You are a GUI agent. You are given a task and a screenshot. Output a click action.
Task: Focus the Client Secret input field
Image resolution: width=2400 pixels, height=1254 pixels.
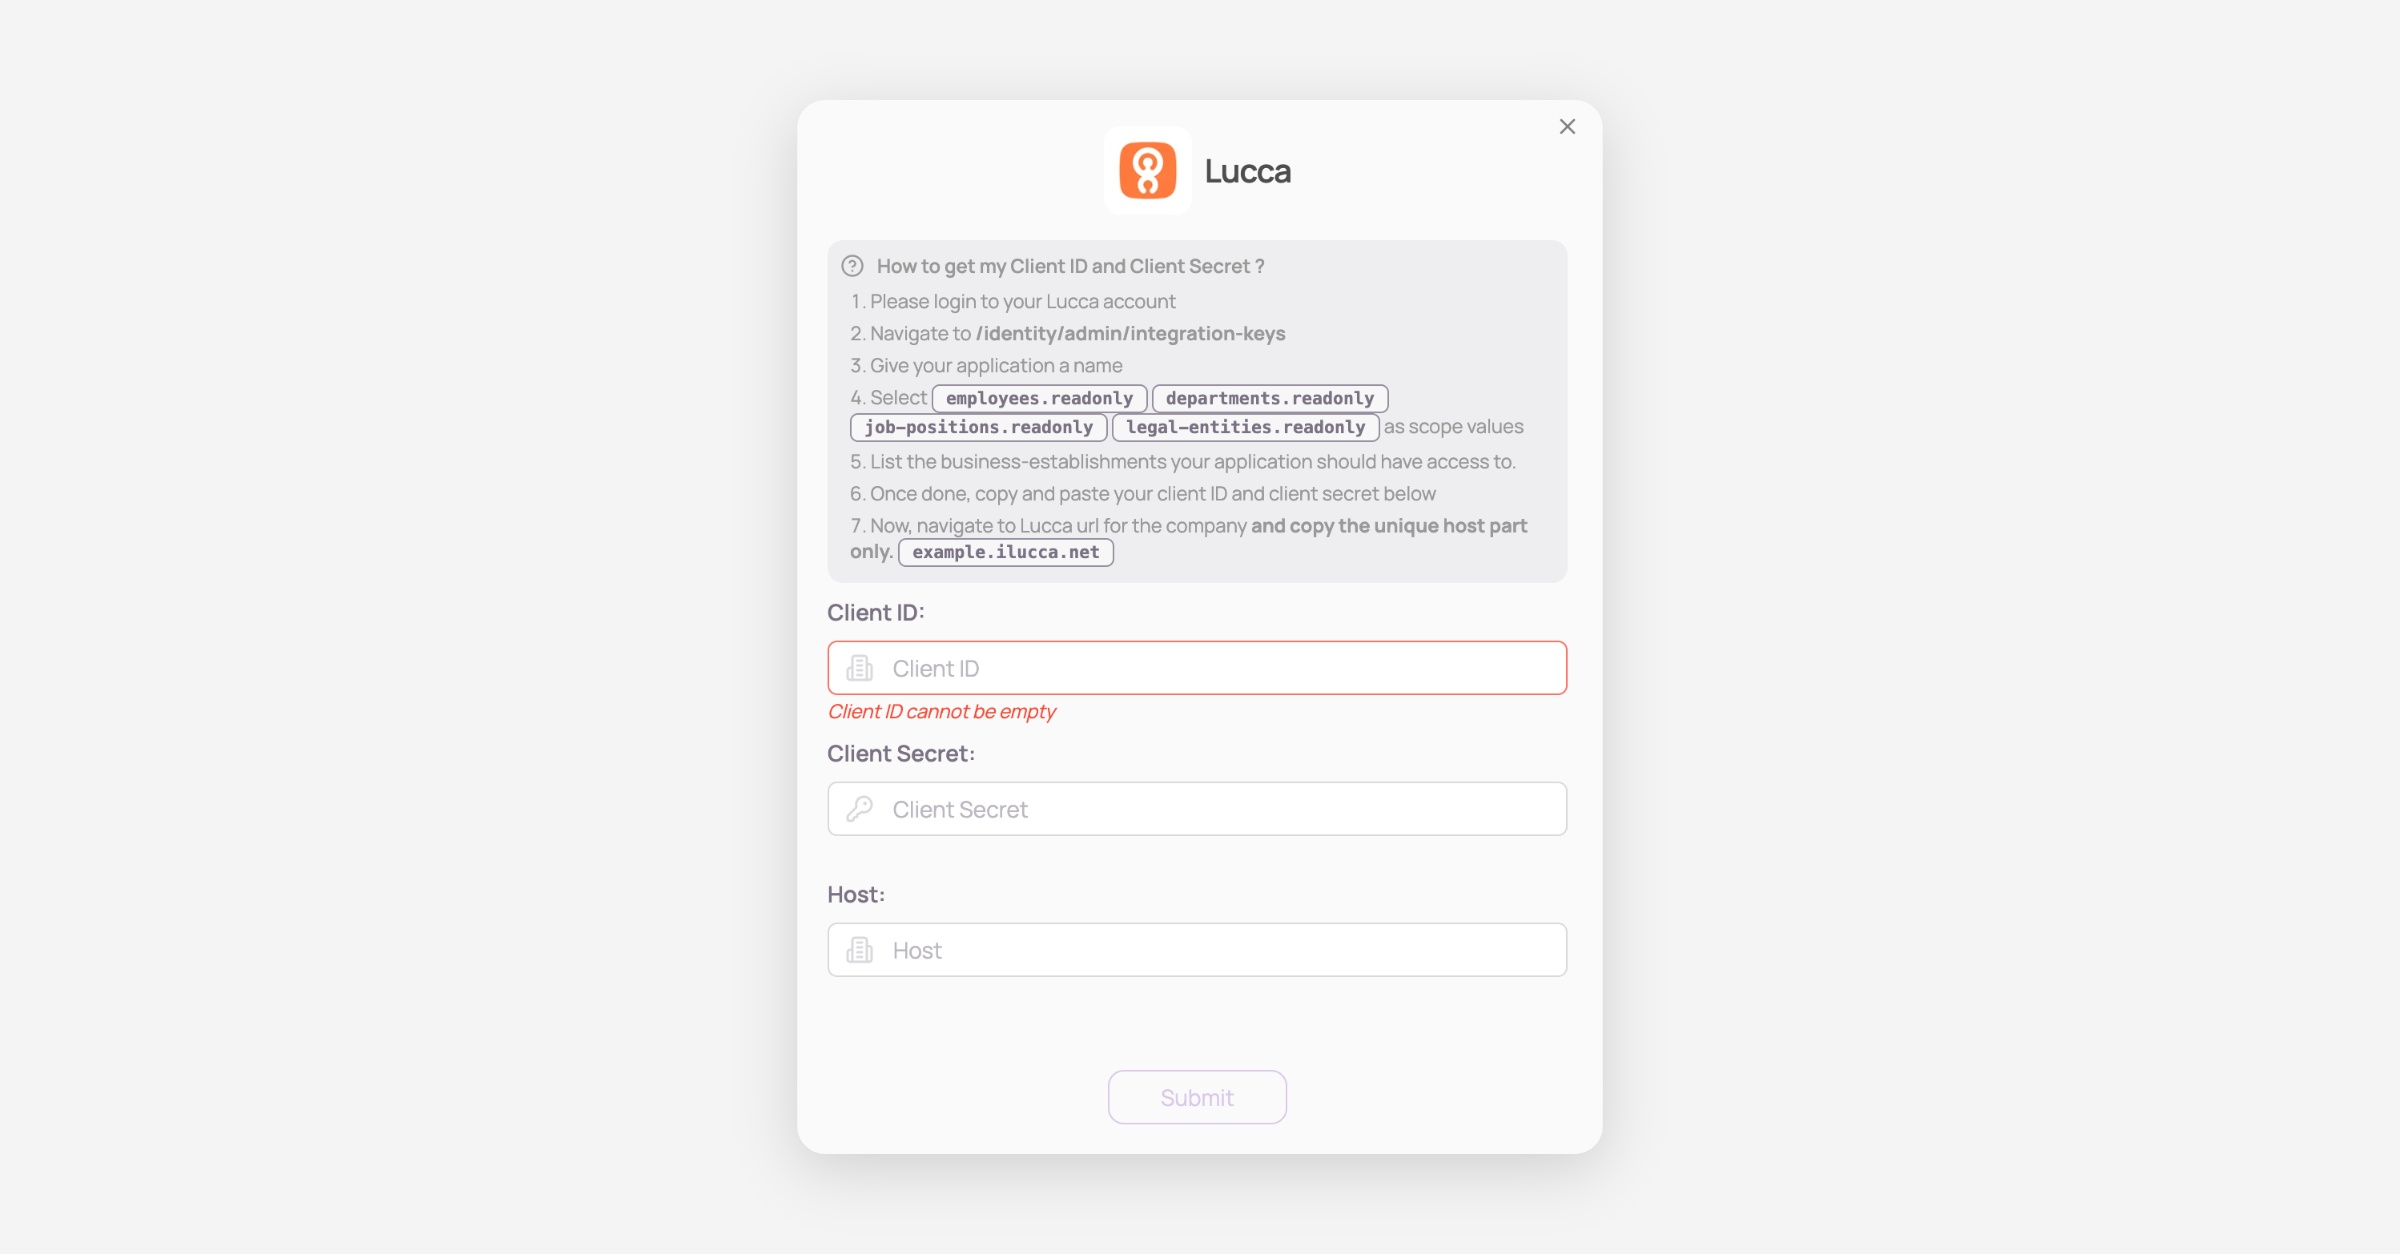(x=1220, y=809)
